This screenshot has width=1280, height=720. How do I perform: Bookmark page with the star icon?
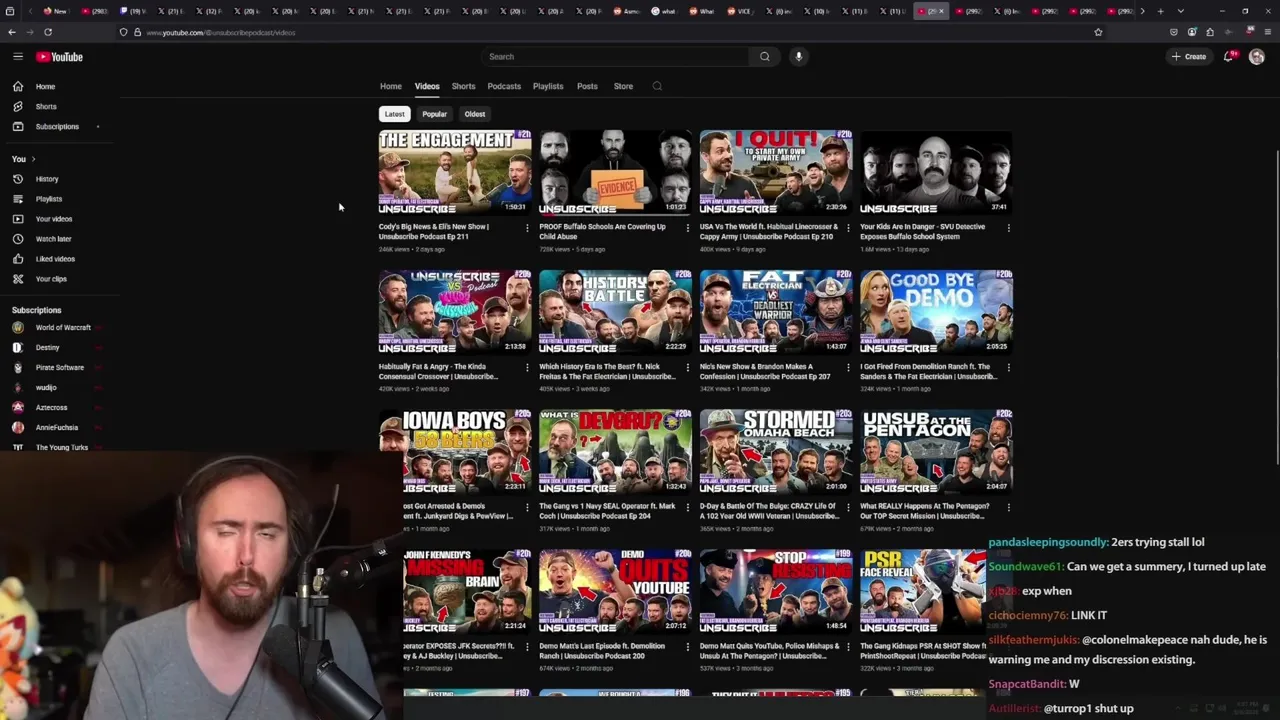pyautogui.click(x=1098, y=32)
